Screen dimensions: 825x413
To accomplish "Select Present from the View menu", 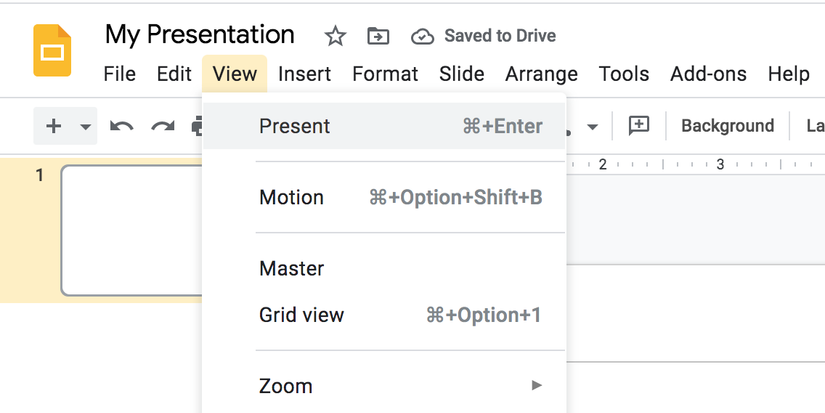I will click(x=294, y=126).
